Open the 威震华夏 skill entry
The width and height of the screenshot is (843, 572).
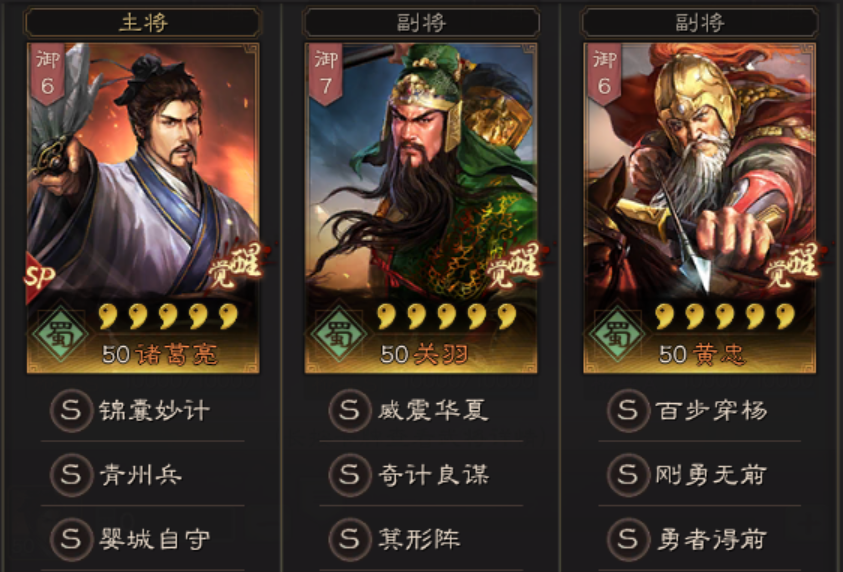[421, 411]
